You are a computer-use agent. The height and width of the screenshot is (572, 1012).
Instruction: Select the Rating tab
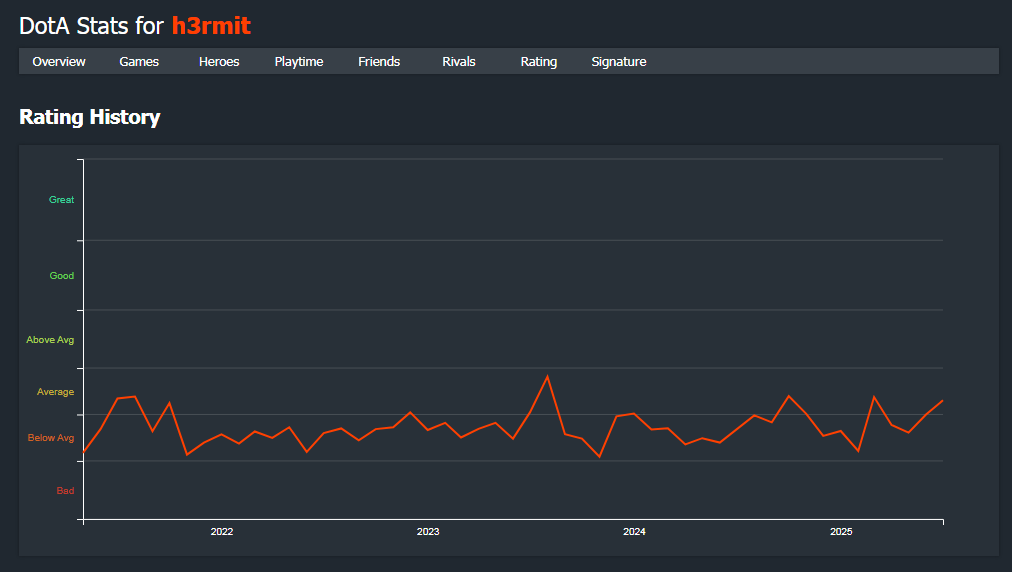[x=539, y=61]
